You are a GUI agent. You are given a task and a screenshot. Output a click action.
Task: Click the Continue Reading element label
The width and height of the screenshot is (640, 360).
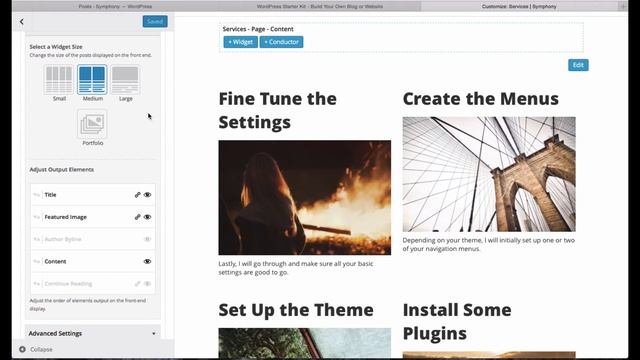(x=68, y=284)
